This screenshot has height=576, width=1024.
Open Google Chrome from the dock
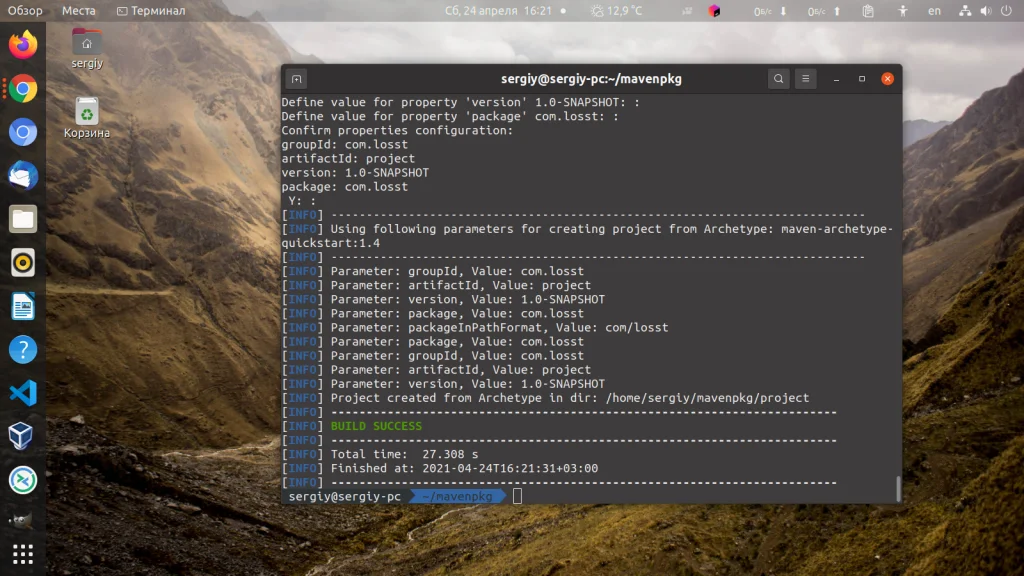click(22, 88)
